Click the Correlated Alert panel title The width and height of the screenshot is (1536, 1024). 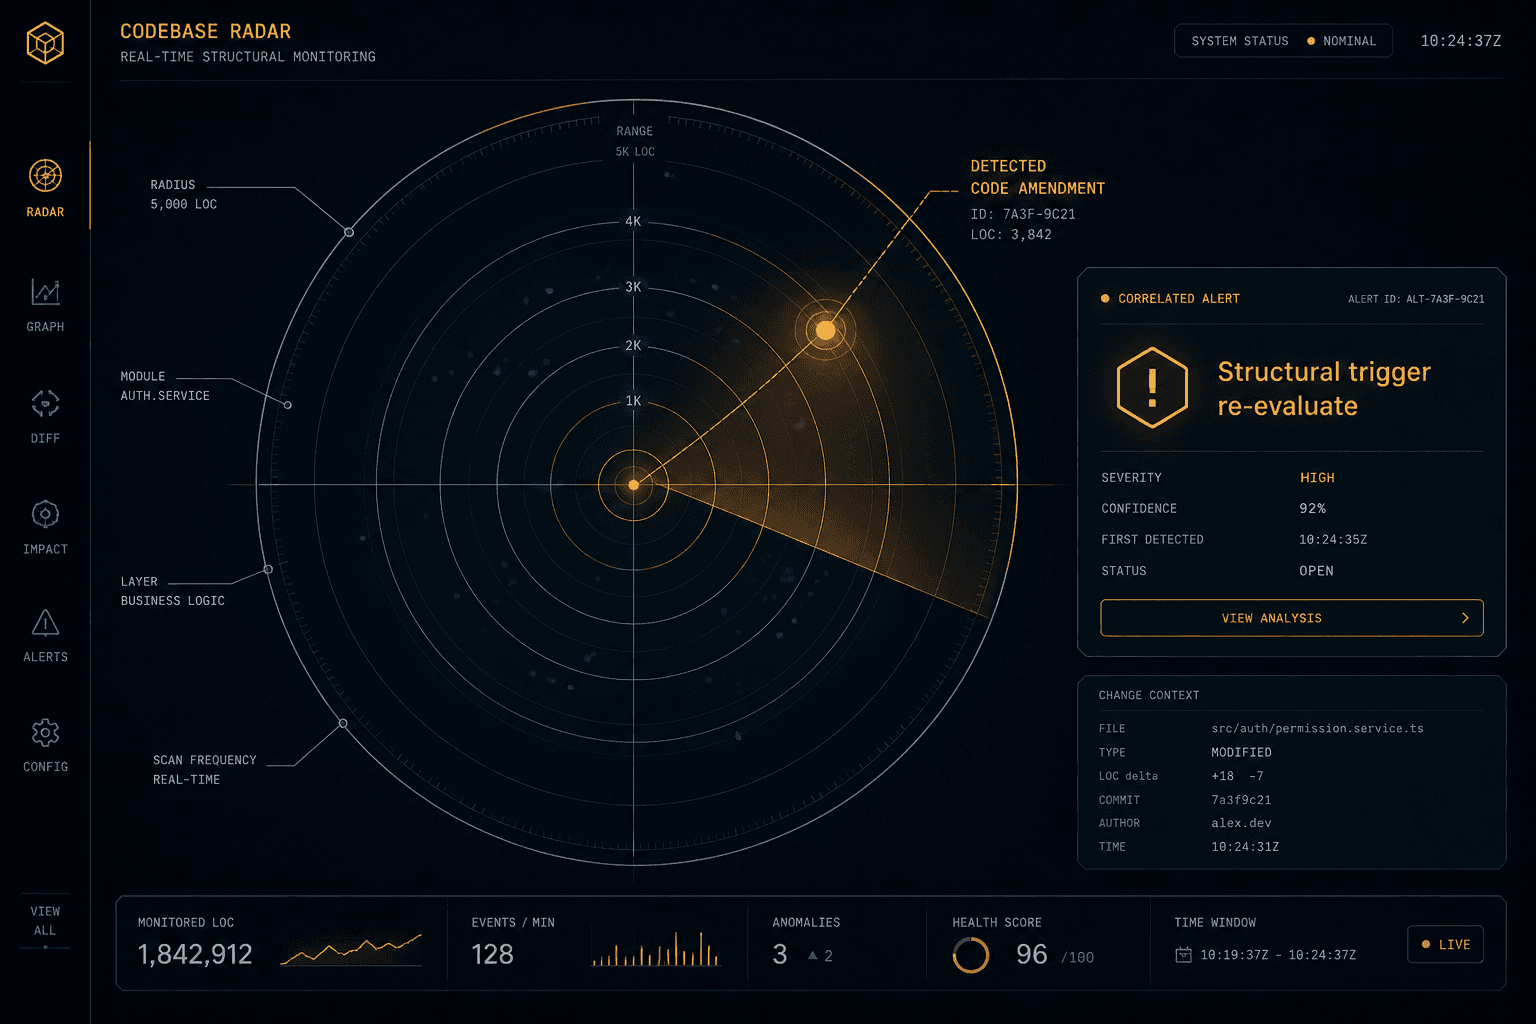pyautogui.click(x=1179, y=299)
